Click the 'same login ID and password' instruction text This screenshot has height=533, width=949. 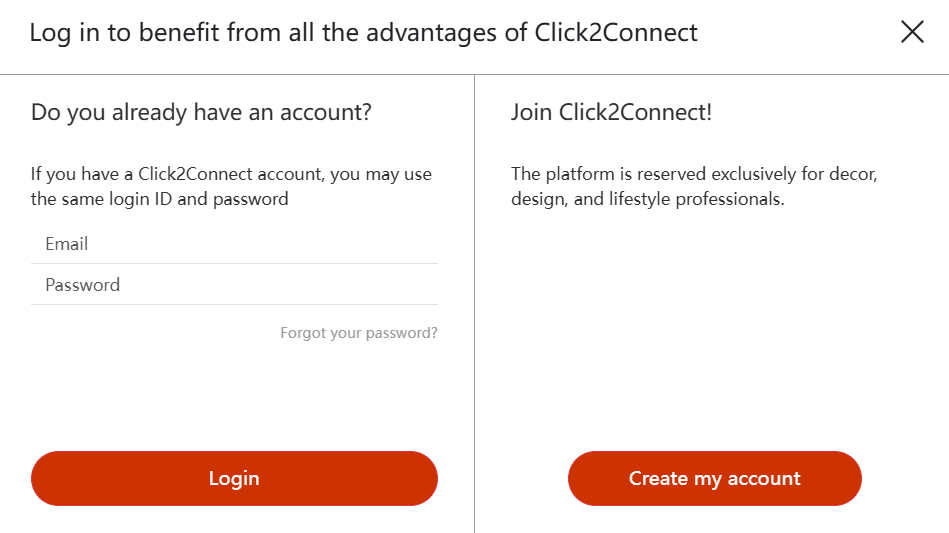[160, 199]
